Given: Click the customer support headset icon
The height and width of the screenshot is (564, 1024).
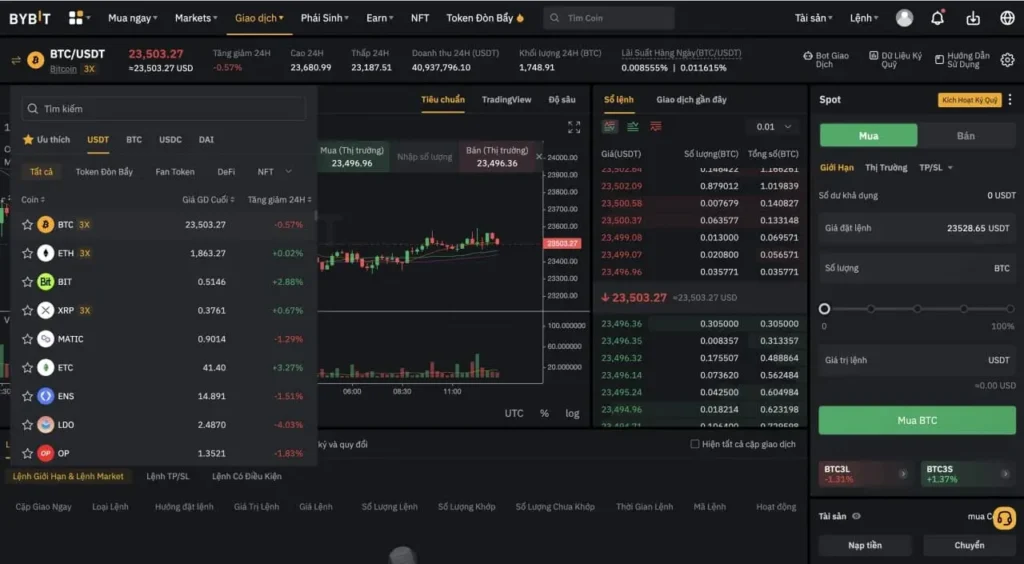Looking at the screenshot, I should pyautogui.click(x=1004, y=518).
